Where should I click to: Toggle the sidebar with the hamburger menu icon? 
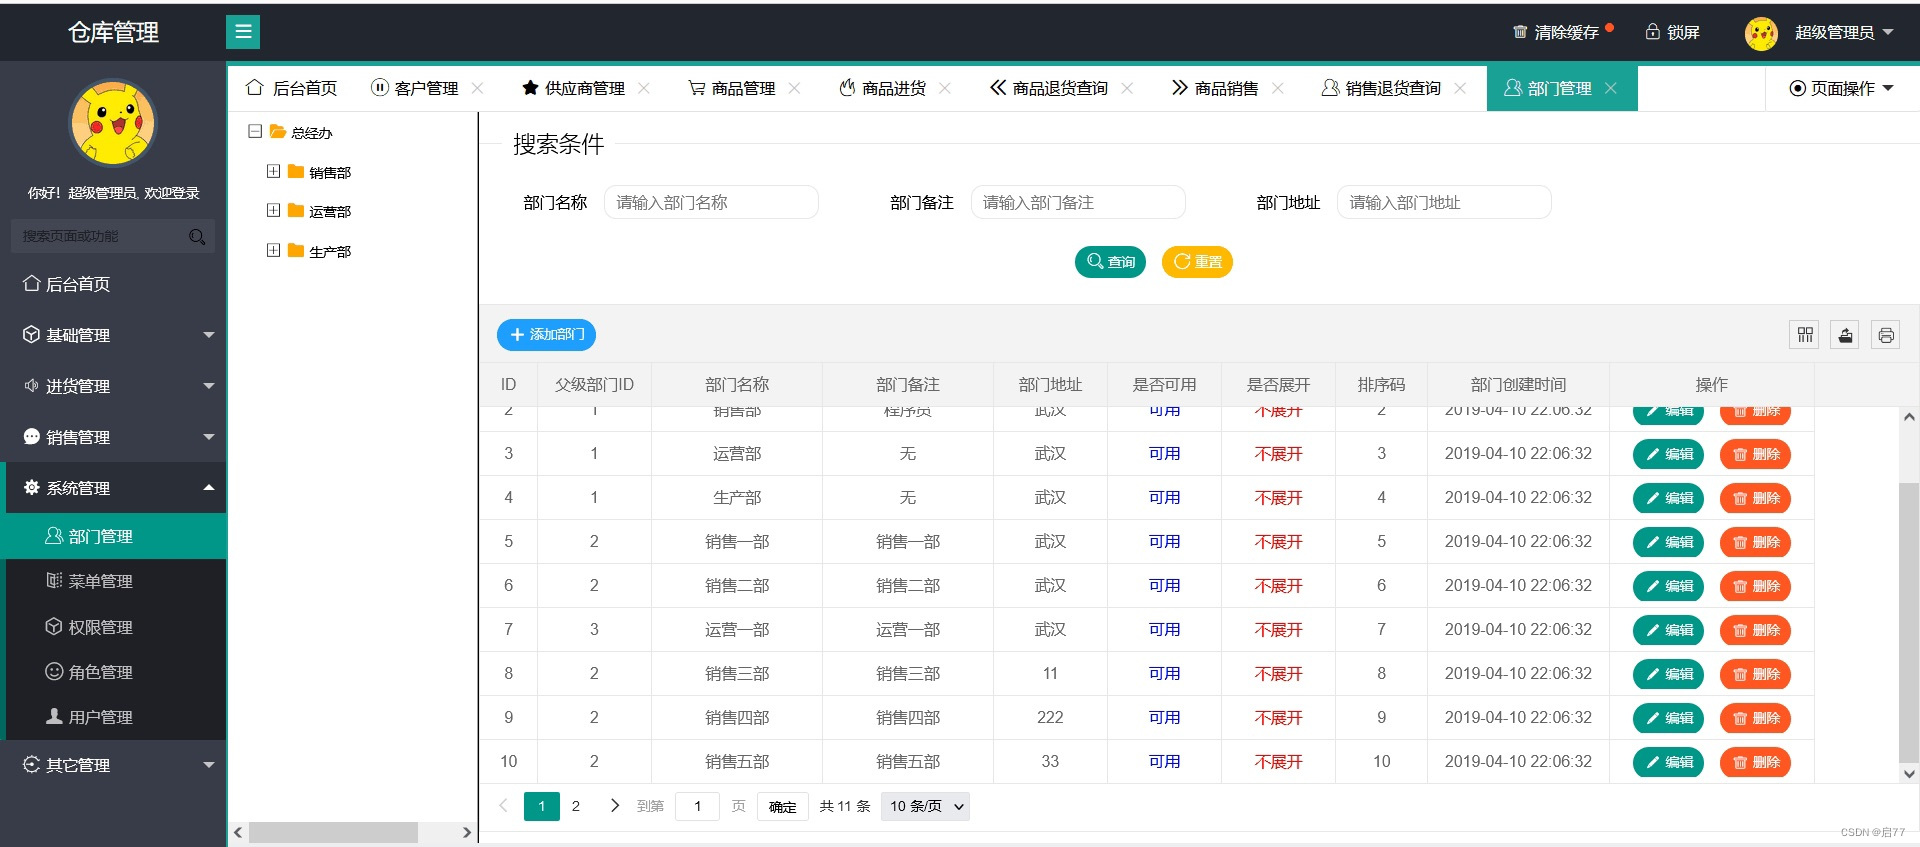[242, 32]
